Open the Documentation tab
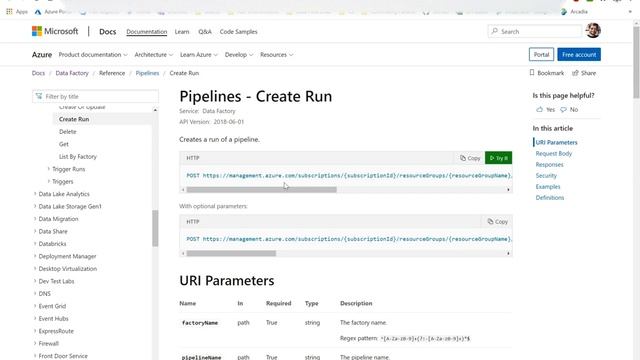The width and height of the screenshot is (640, 360). (x=147, y=31)
